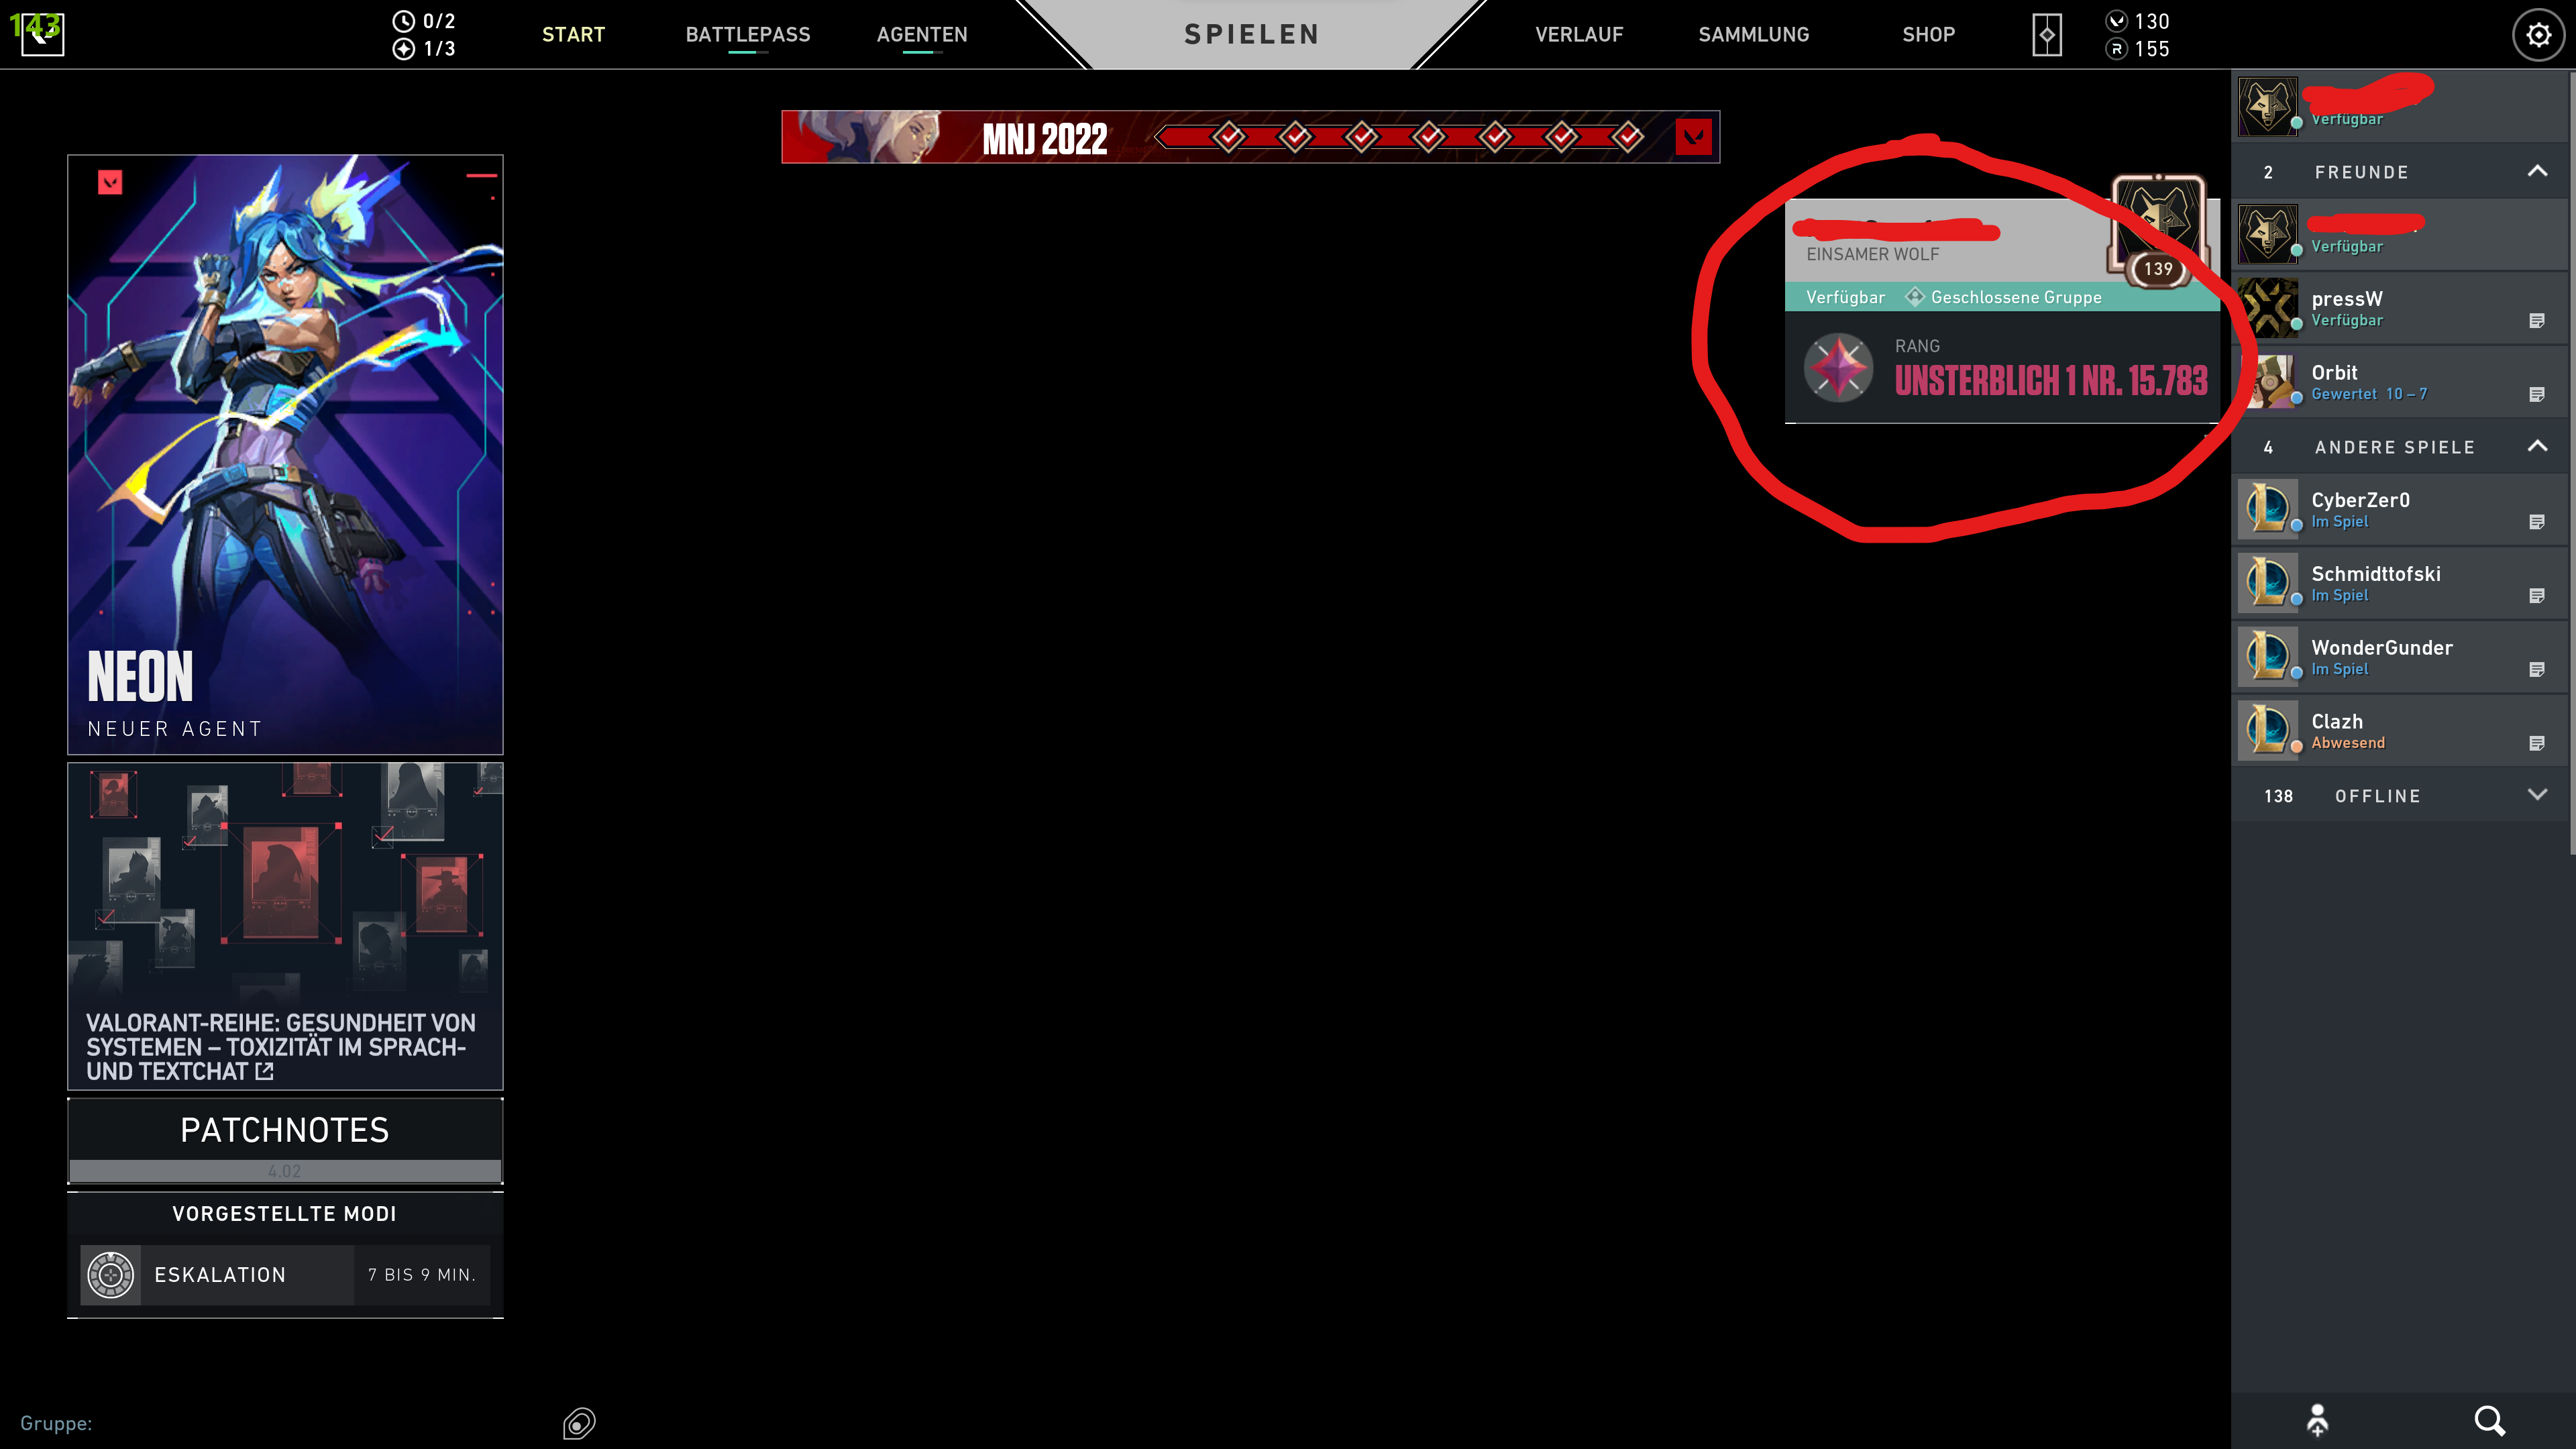Click the Immortal rank badge icon
Viewport: 2576px width, 1449px height.
(x=1838, y=367)
